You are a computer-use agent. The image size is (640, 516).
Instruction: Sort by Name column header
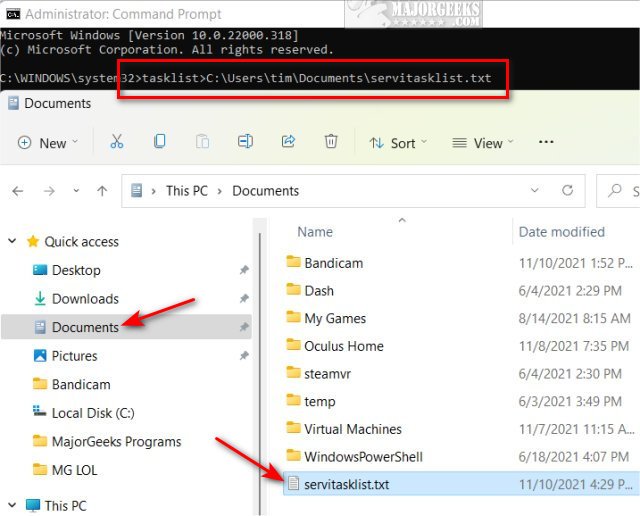click(315, 232)
